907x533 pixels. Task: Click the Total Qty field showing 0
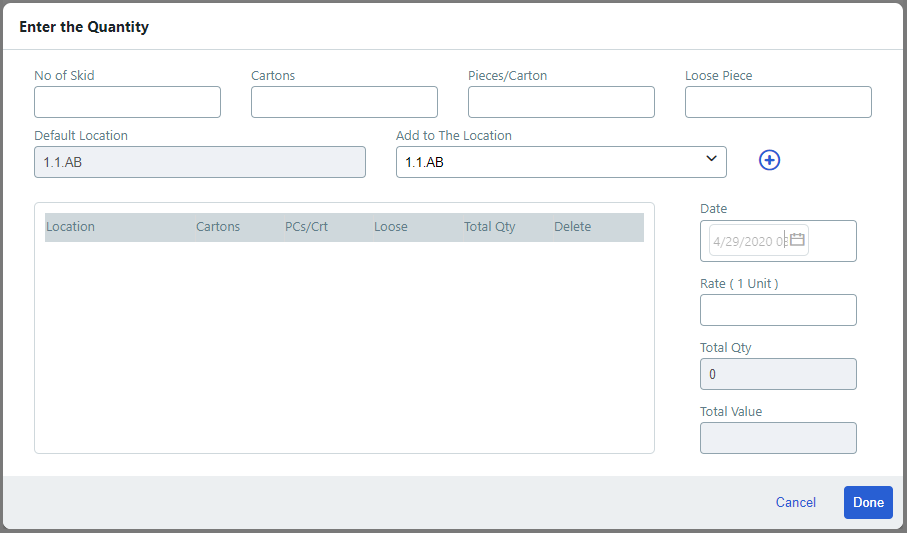[x=778, y=374]
